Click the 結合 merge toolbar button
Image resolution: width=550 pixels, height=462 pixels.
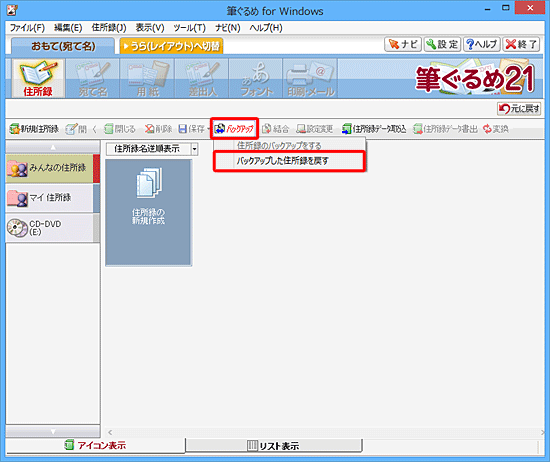(x=276, y=129)
